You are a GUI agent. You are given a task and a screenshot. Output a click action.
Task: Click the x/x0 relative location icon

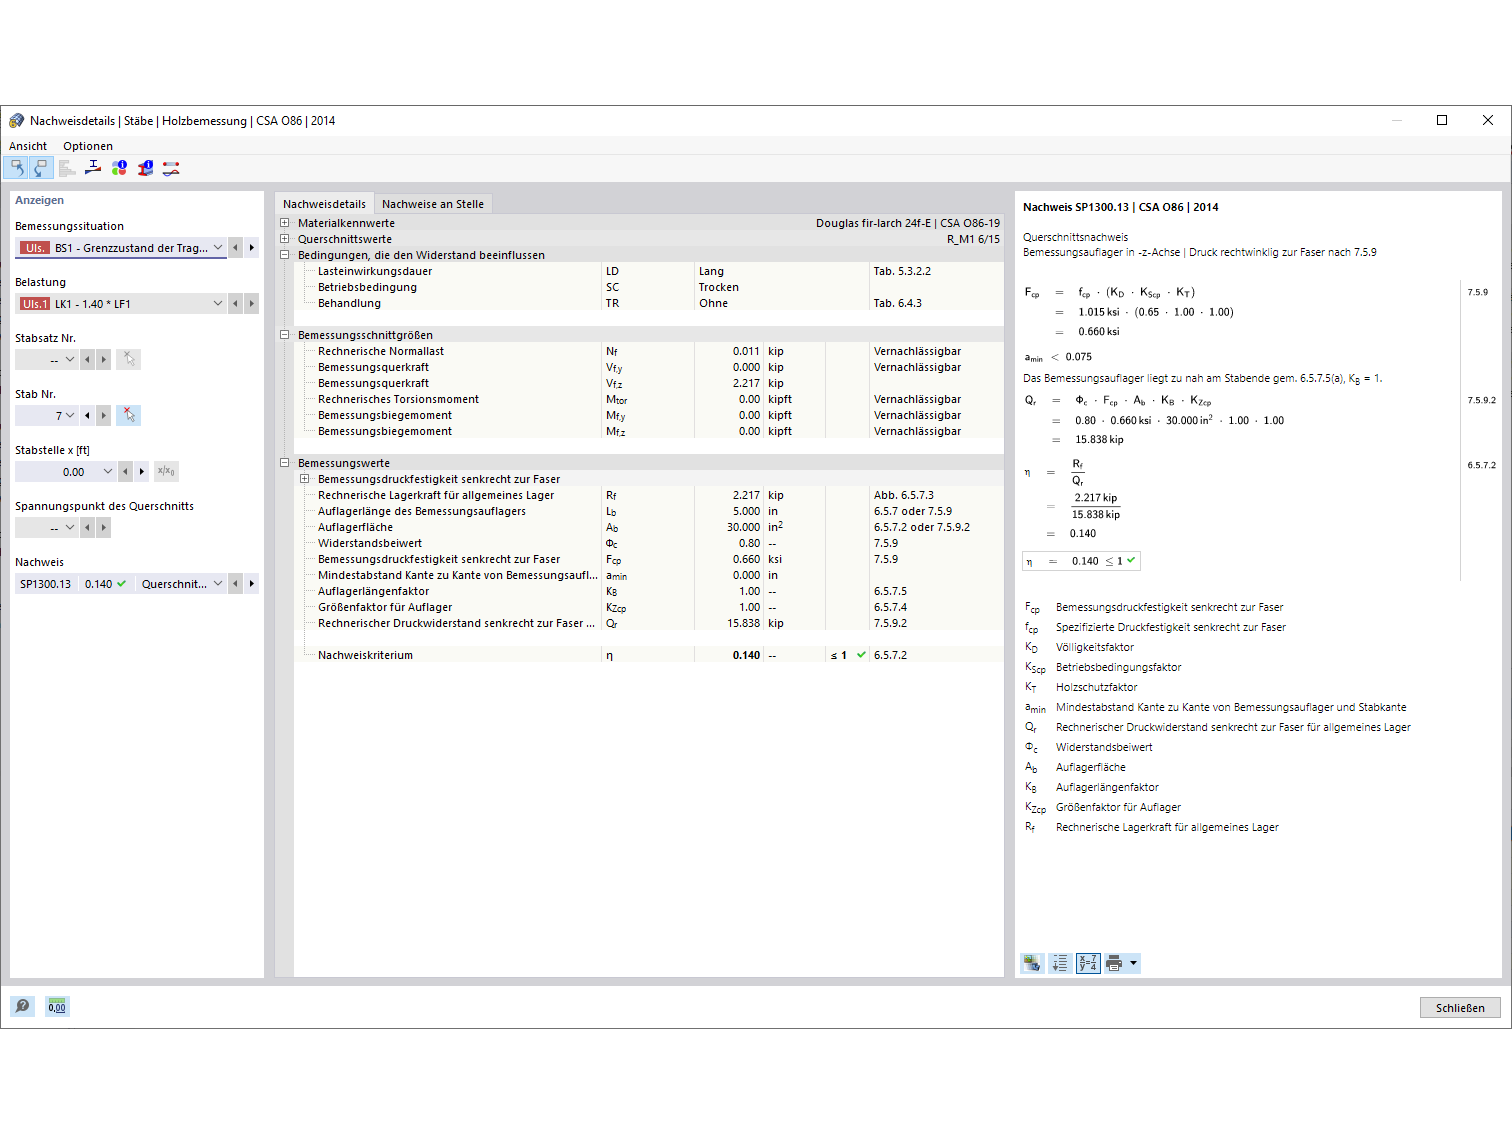(x=166, y=471)
